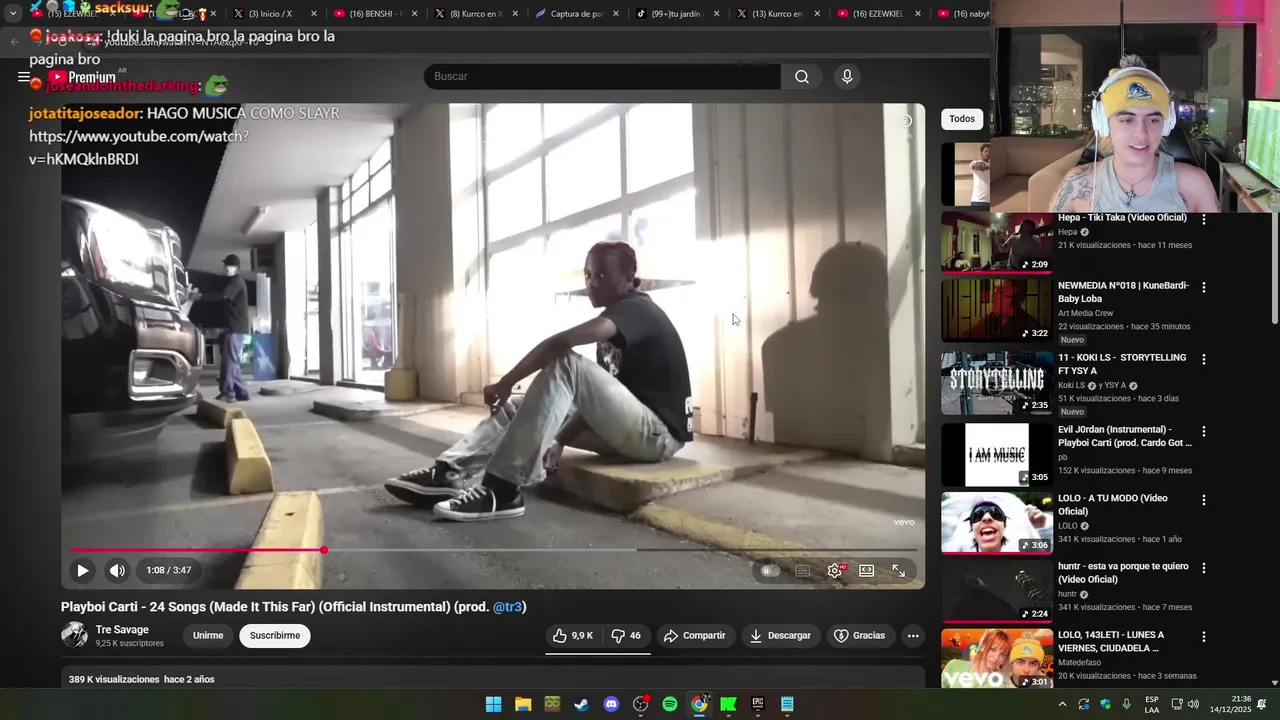Open the YouTube hamburger guide menu

pyautogui.click(x=24, y=77)
